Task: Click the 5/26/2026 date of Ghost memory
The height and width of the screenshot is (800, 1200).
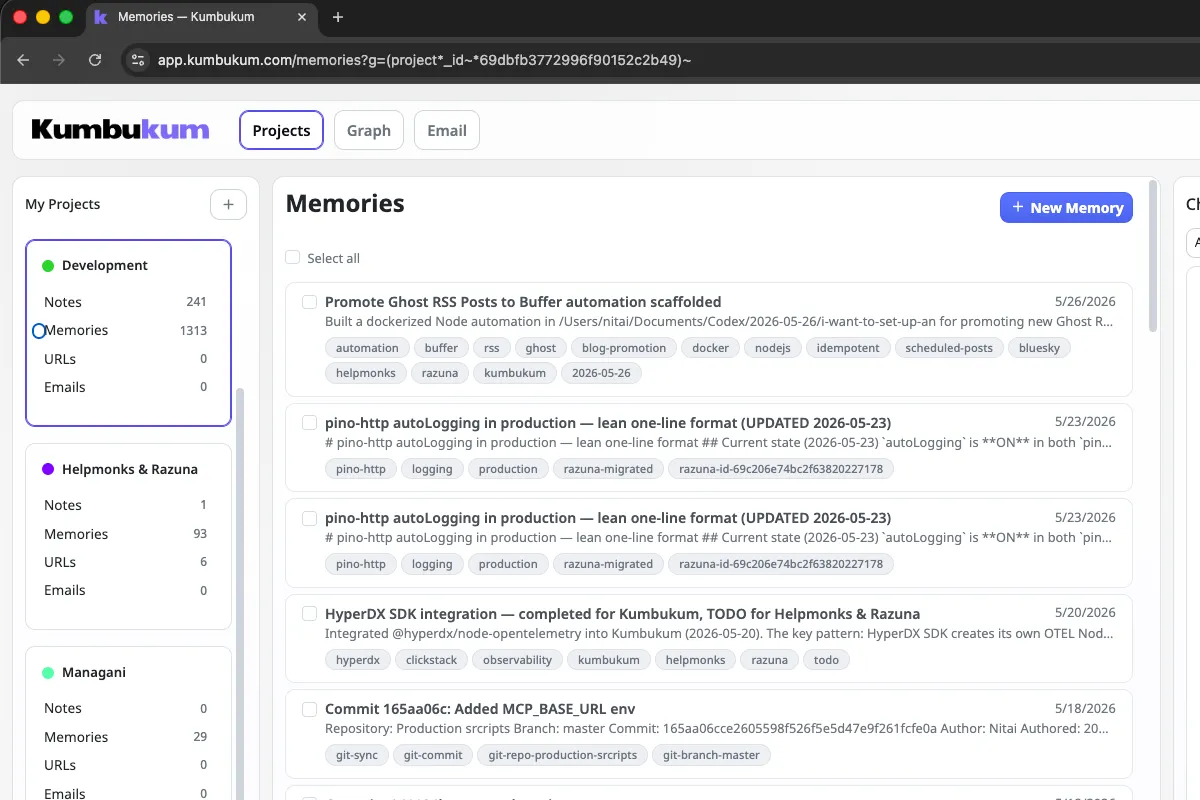Action: [x=1085, y=301]
